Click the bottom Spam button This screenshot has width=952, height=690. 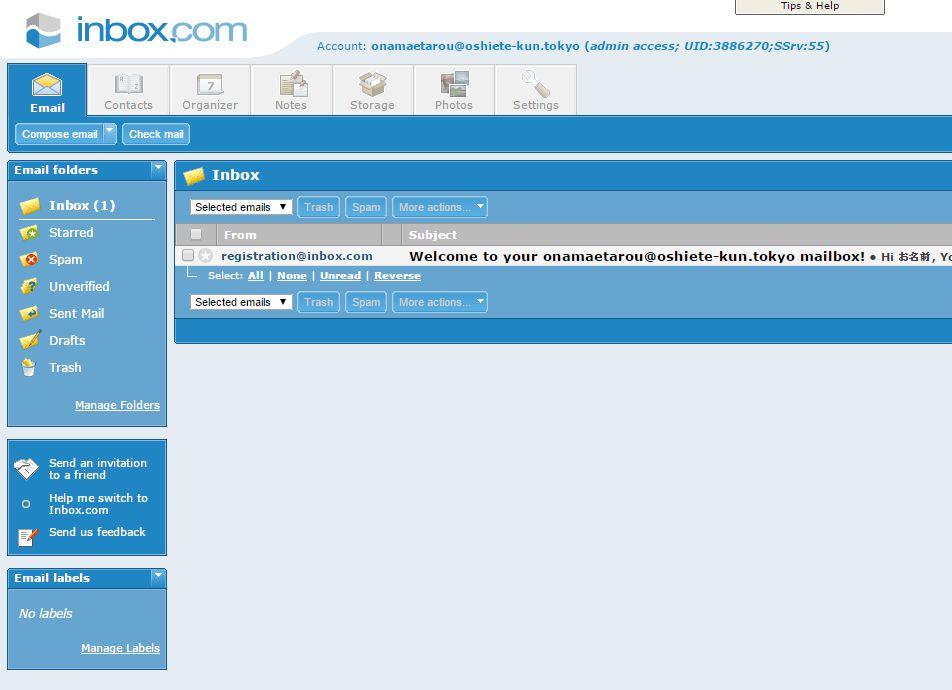[x=366, y=302]
